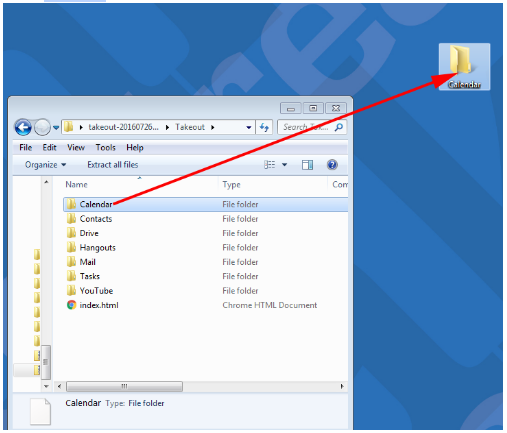Open the address bar history dropdown
The height and width of the screenshot is (433, 507).
coord(249,127)
